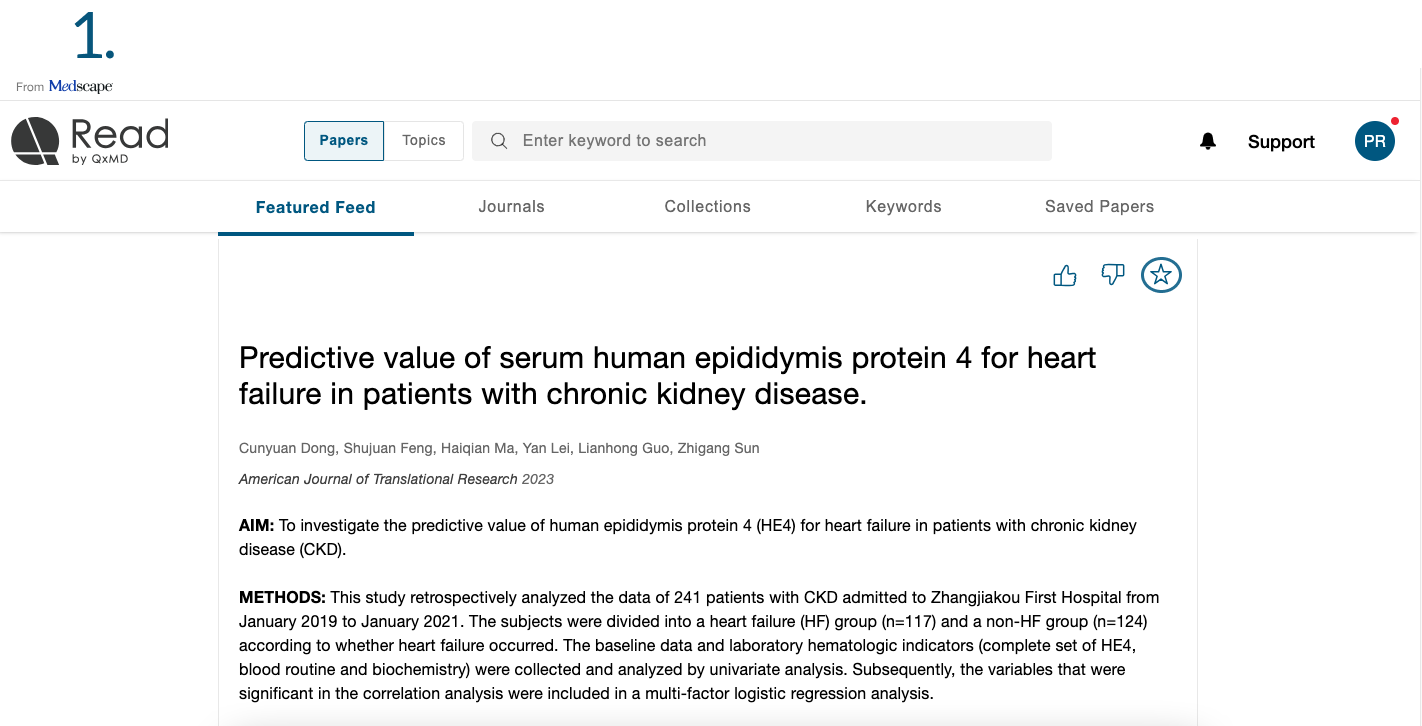The height and width of the screenshot is (726, 1422).
Task: Go to the Journals tab
Action: point(511,206)
